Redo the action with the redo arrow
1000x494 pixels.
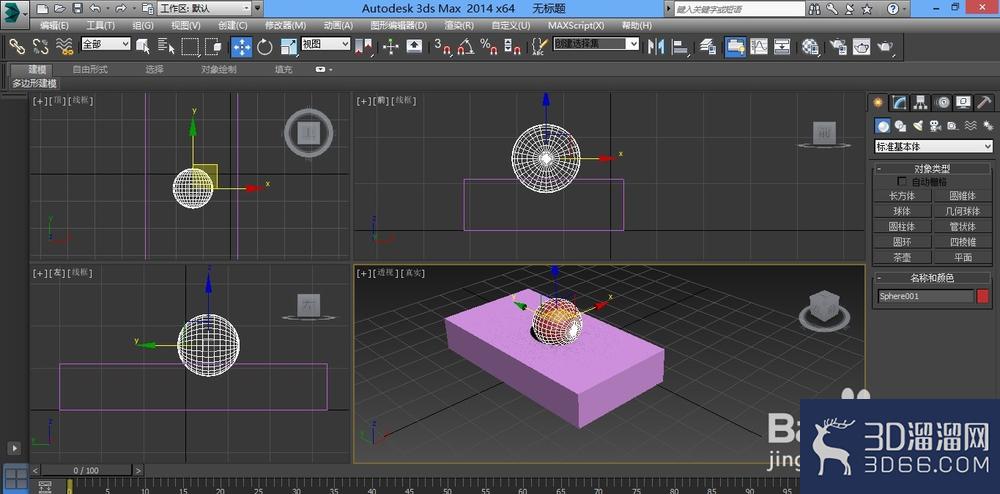[x=120, y=9]
